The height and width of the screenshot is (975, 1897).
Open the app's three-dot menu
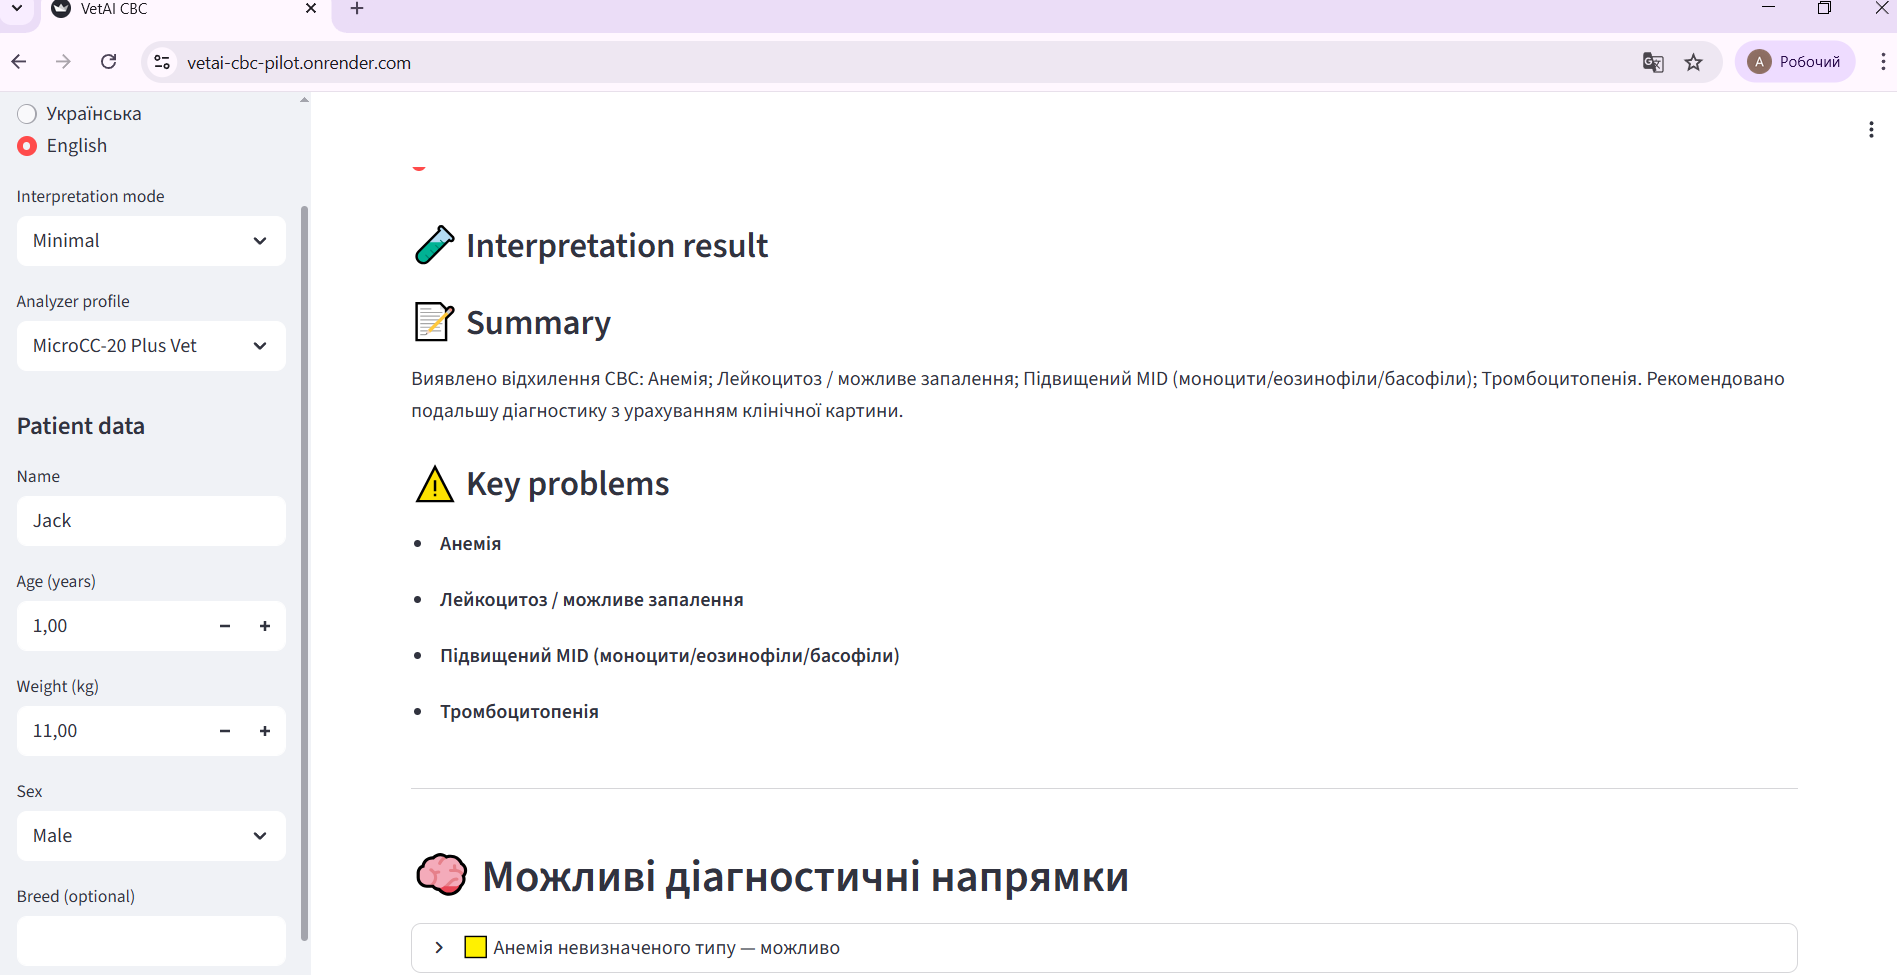point(1872,129)
